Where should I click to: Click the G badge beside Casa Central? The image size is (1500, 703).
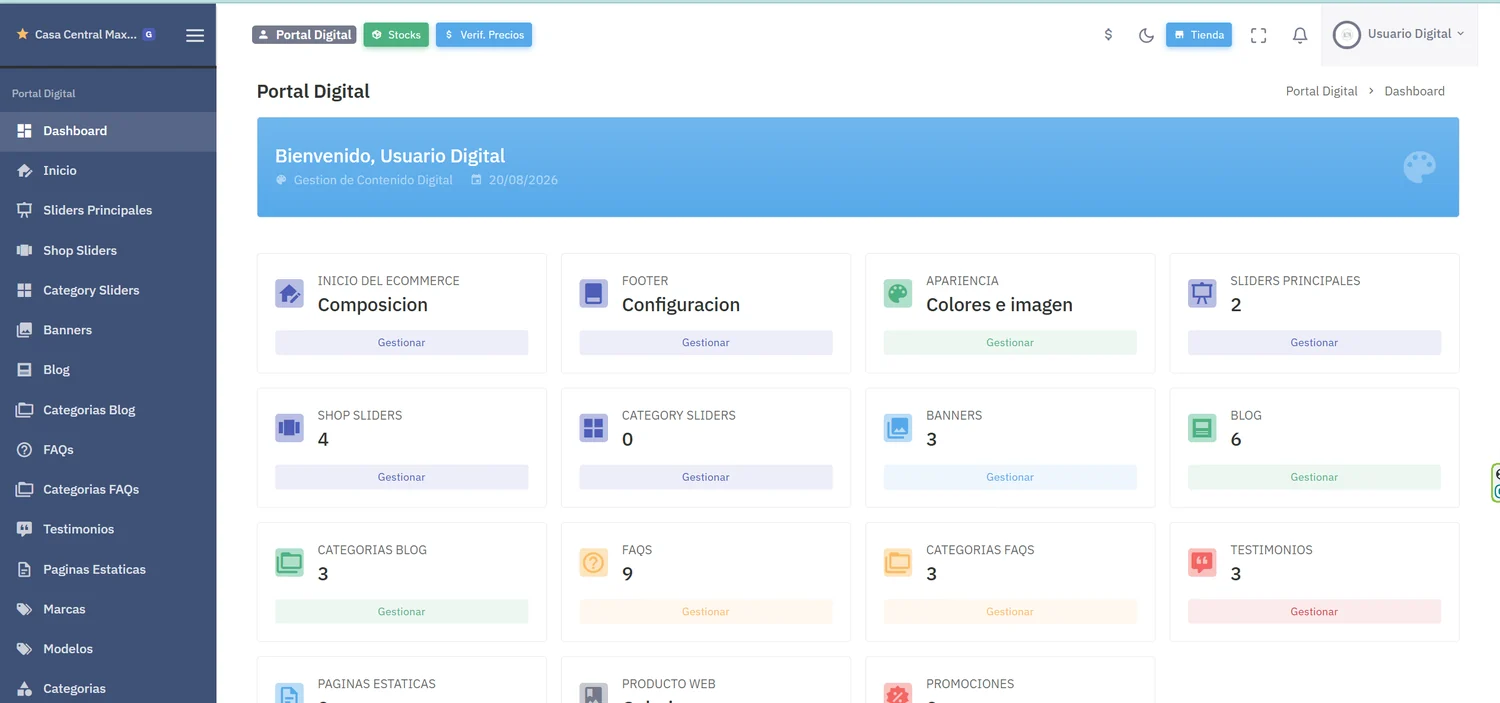click(x=149, y=34)
